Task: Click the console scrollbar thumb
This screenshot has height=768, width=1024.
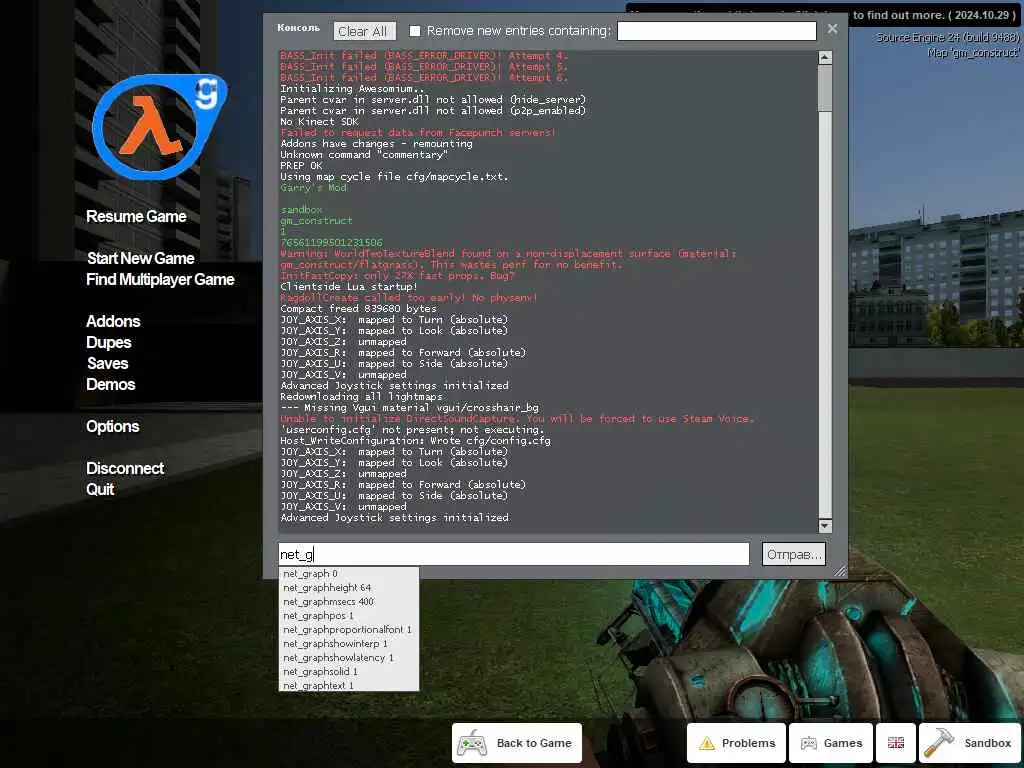Action: coord(825,88)
